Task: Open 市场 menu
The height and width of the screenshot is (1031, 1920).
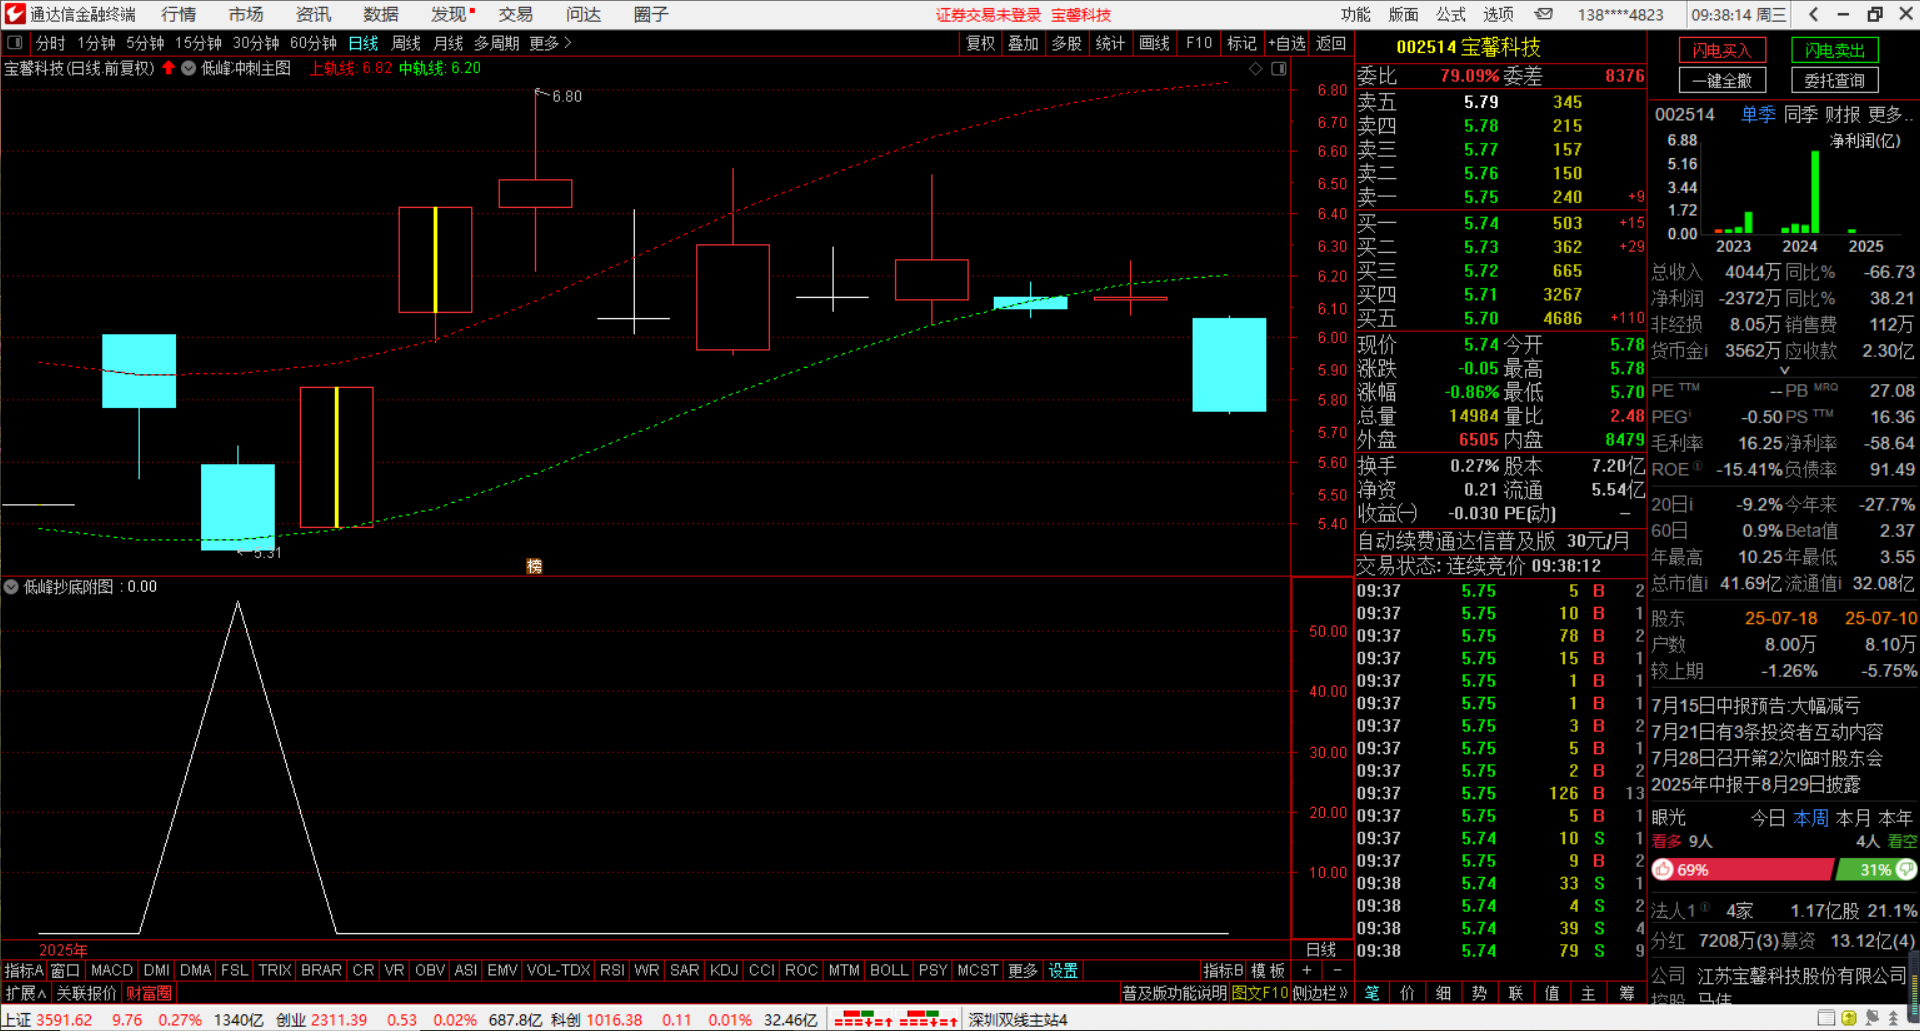Action: 246,14
